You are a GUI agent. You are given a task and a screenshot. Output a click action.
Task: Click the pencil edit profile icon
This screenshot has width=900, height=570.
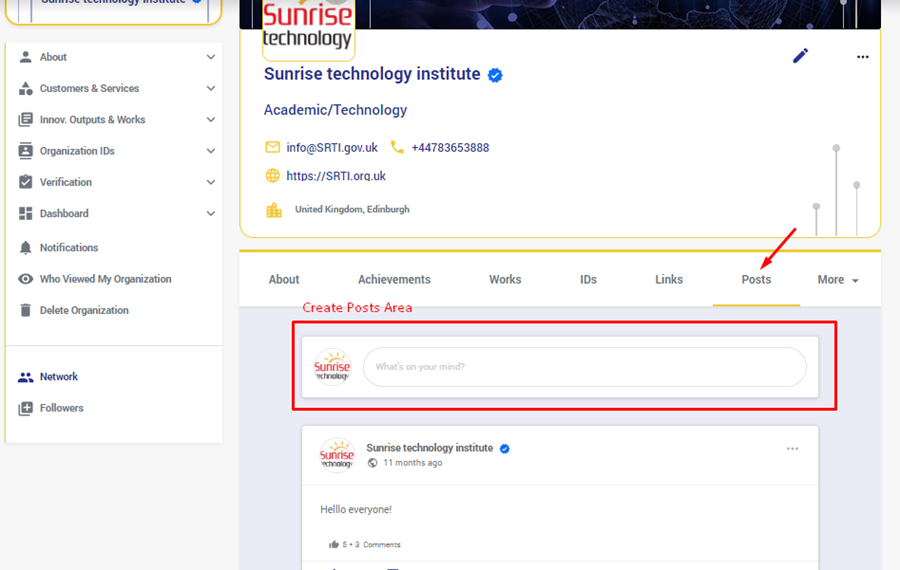(x=800, y=56)
